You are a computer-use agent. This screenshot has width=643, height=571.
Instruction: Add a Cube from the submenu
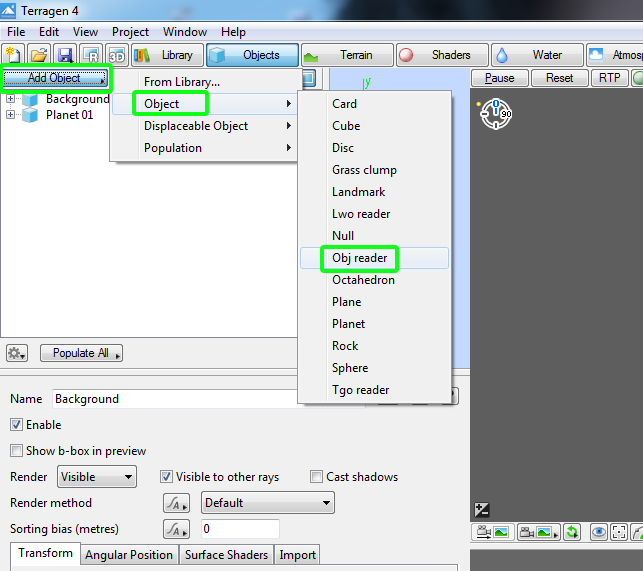point(374,126)
